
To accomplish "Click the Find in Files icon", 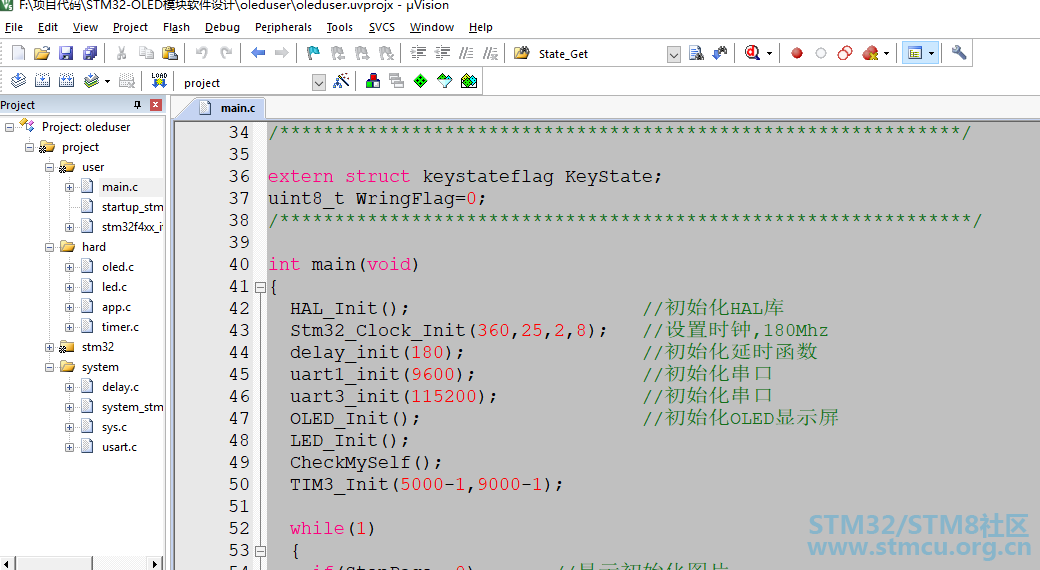I will pyautogui.click(x=696, y=53).
